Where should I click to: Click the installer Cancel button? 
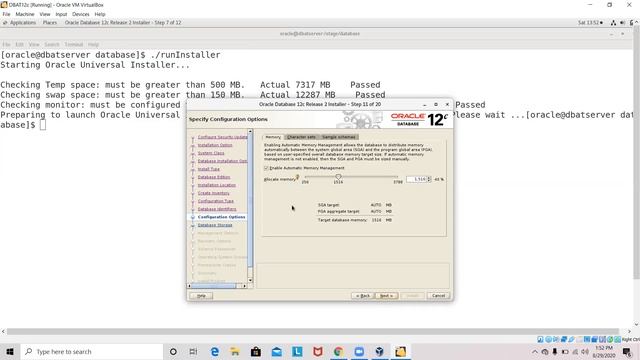[438, 296]
